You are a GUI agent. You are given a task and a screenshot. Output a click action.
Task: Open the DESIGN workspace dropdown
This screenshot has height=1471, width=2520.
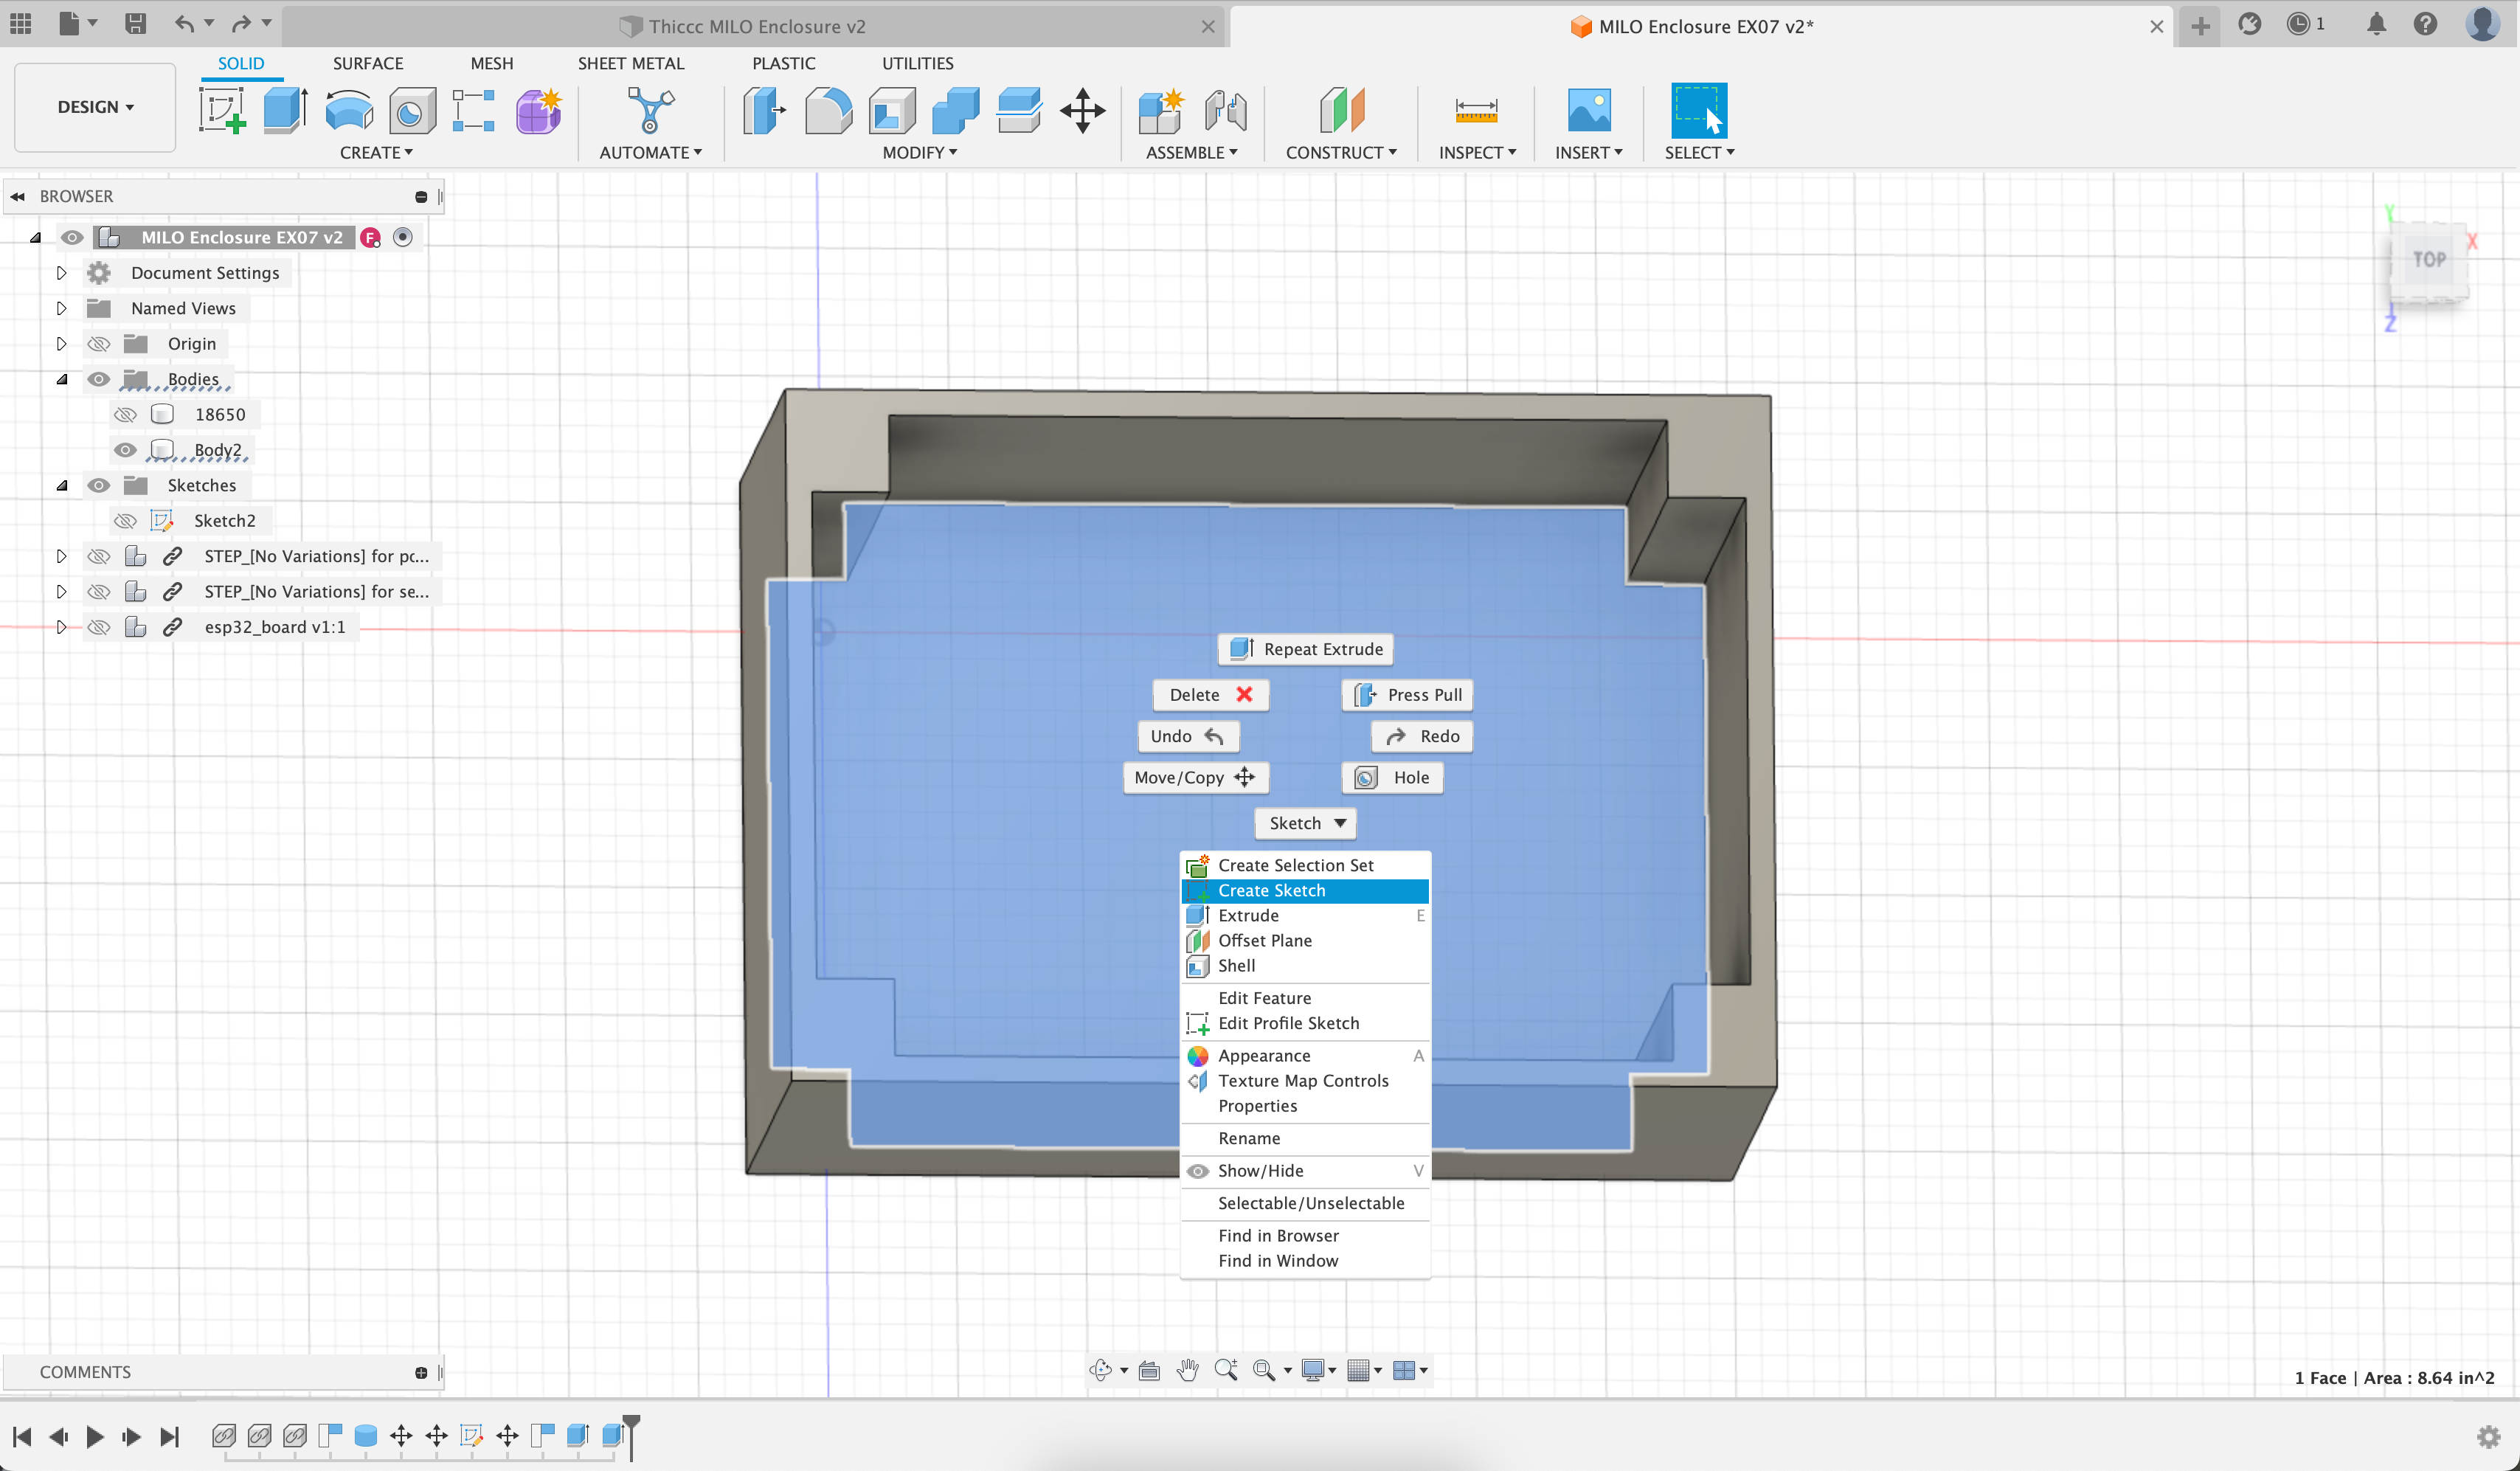95,107
